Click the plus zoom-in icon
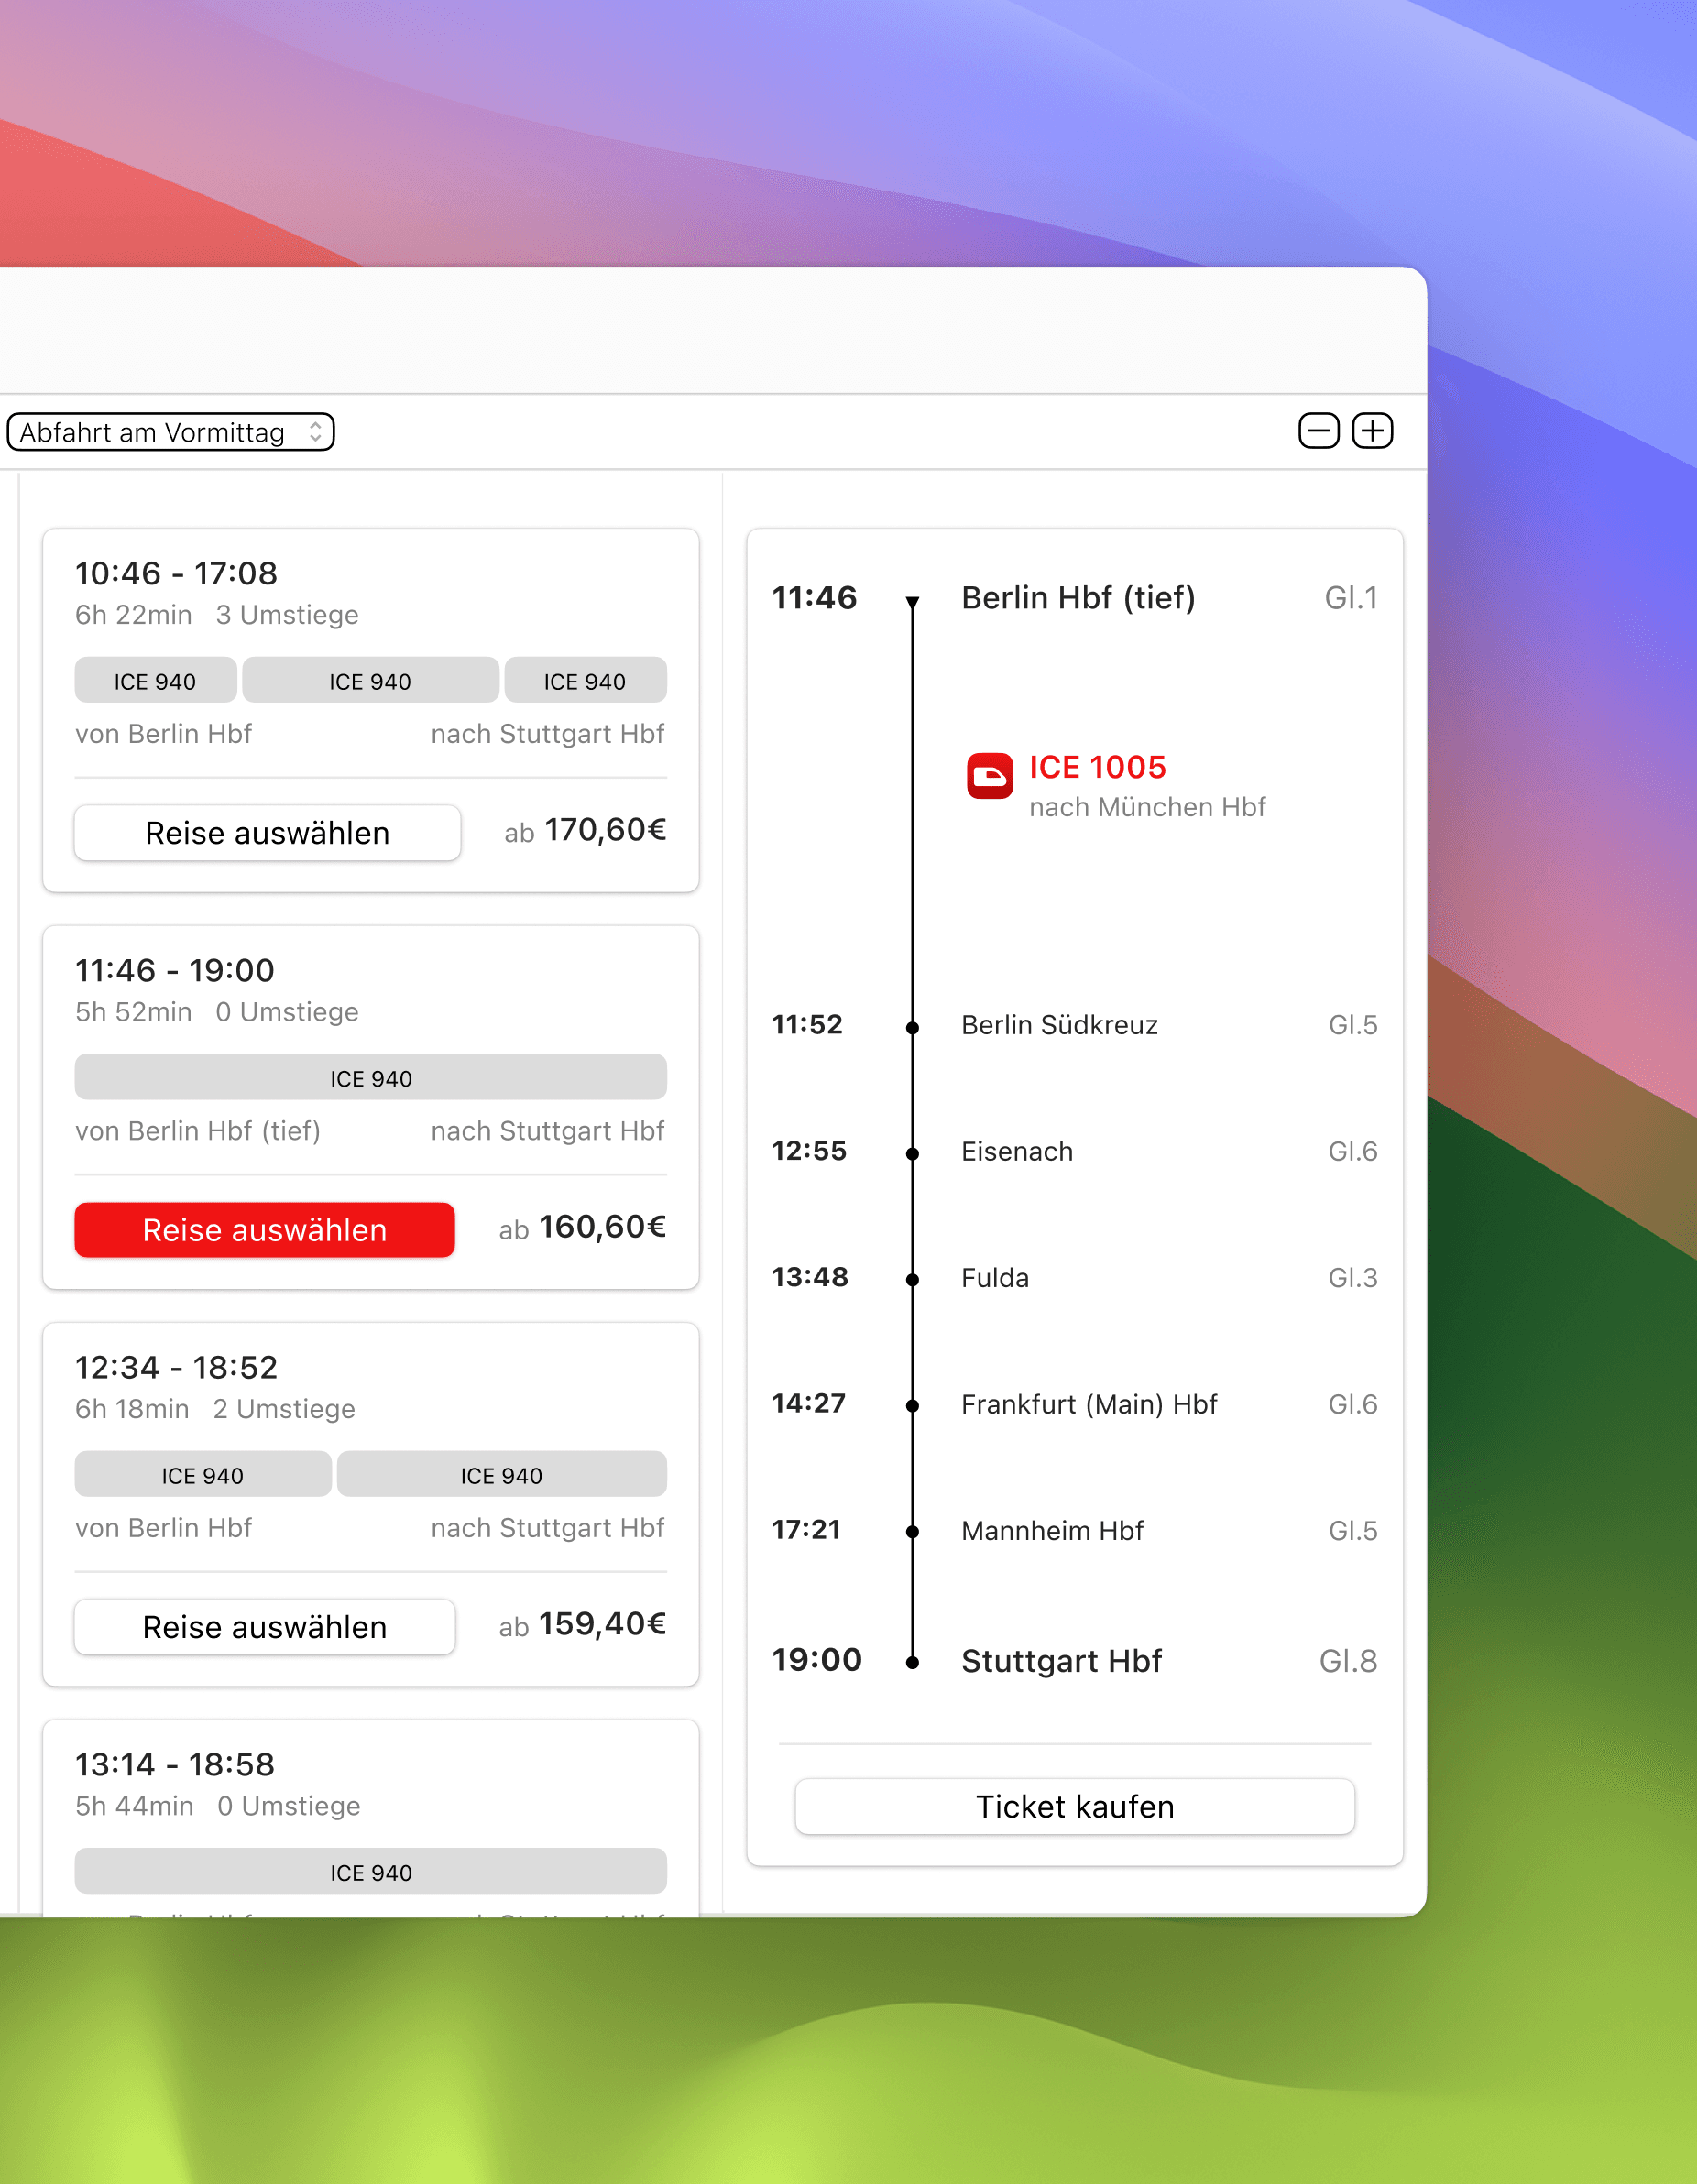Screen dimensions: 1697x2184 point(1372,431)
